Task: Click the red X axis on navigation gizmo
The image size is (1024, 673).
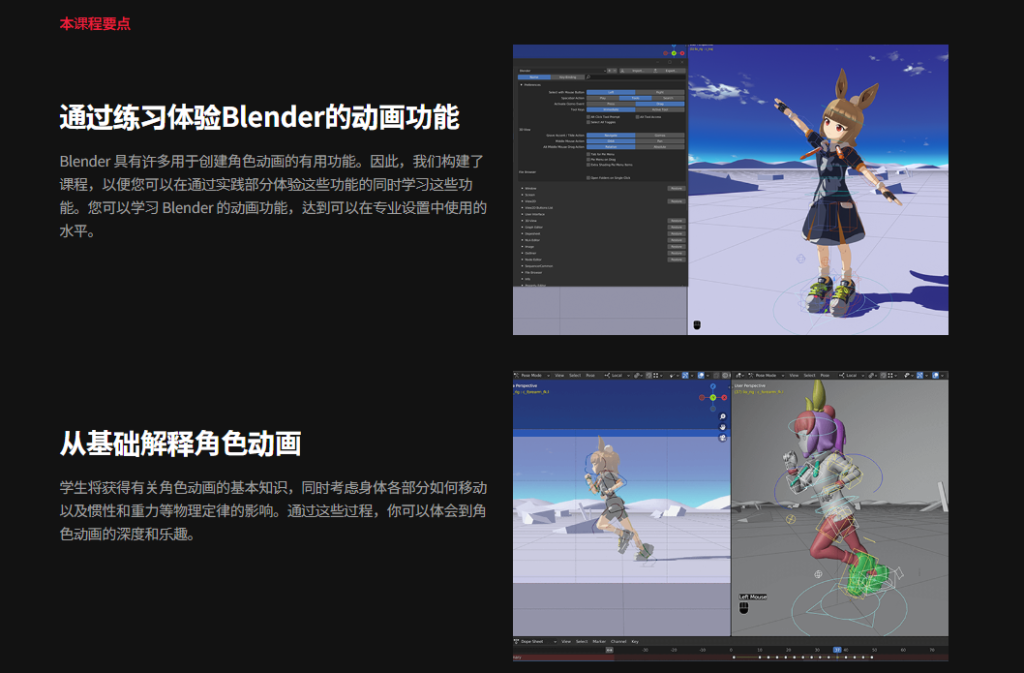Action: 724,398
